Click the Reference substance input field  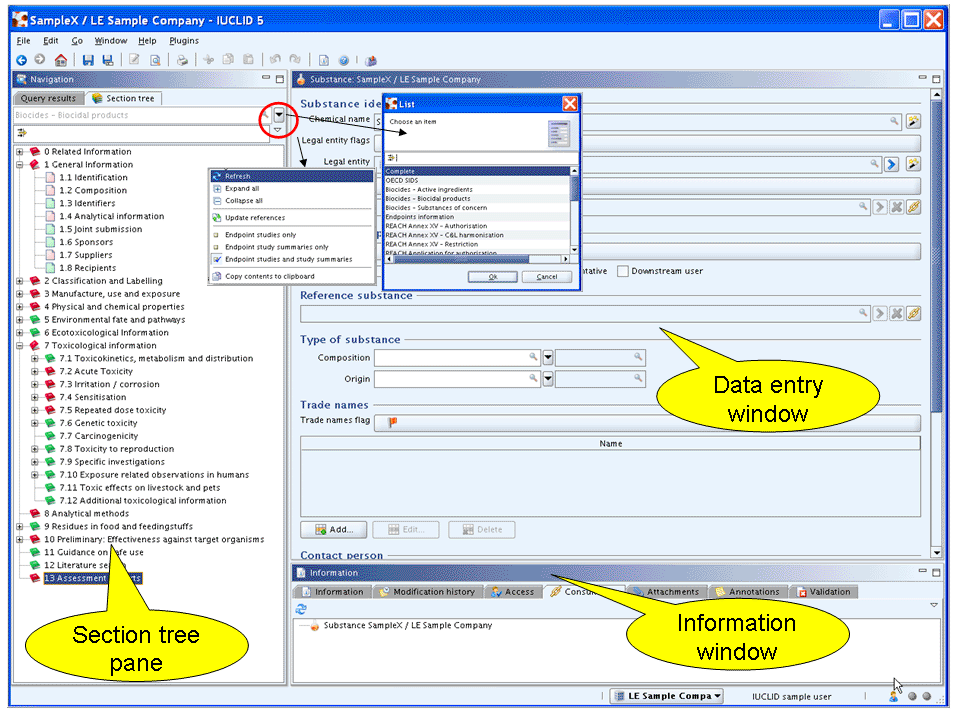(585, 314)
